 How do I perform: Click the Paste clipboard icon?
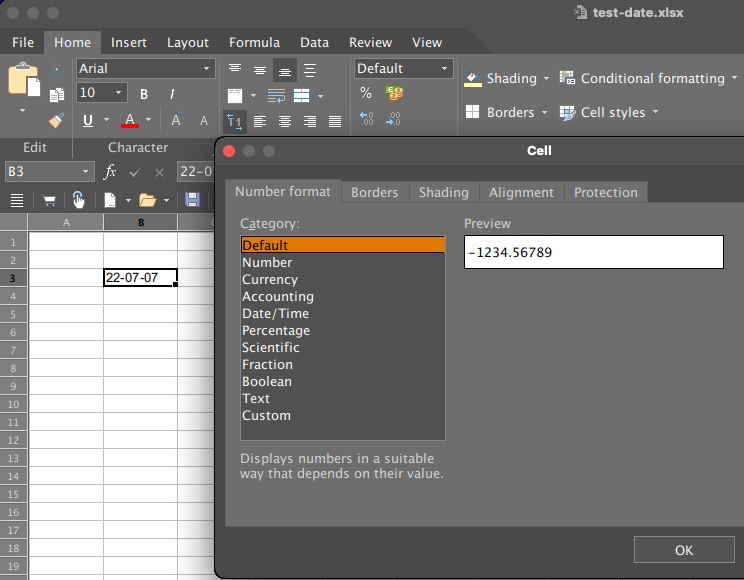tap(22, 81)
